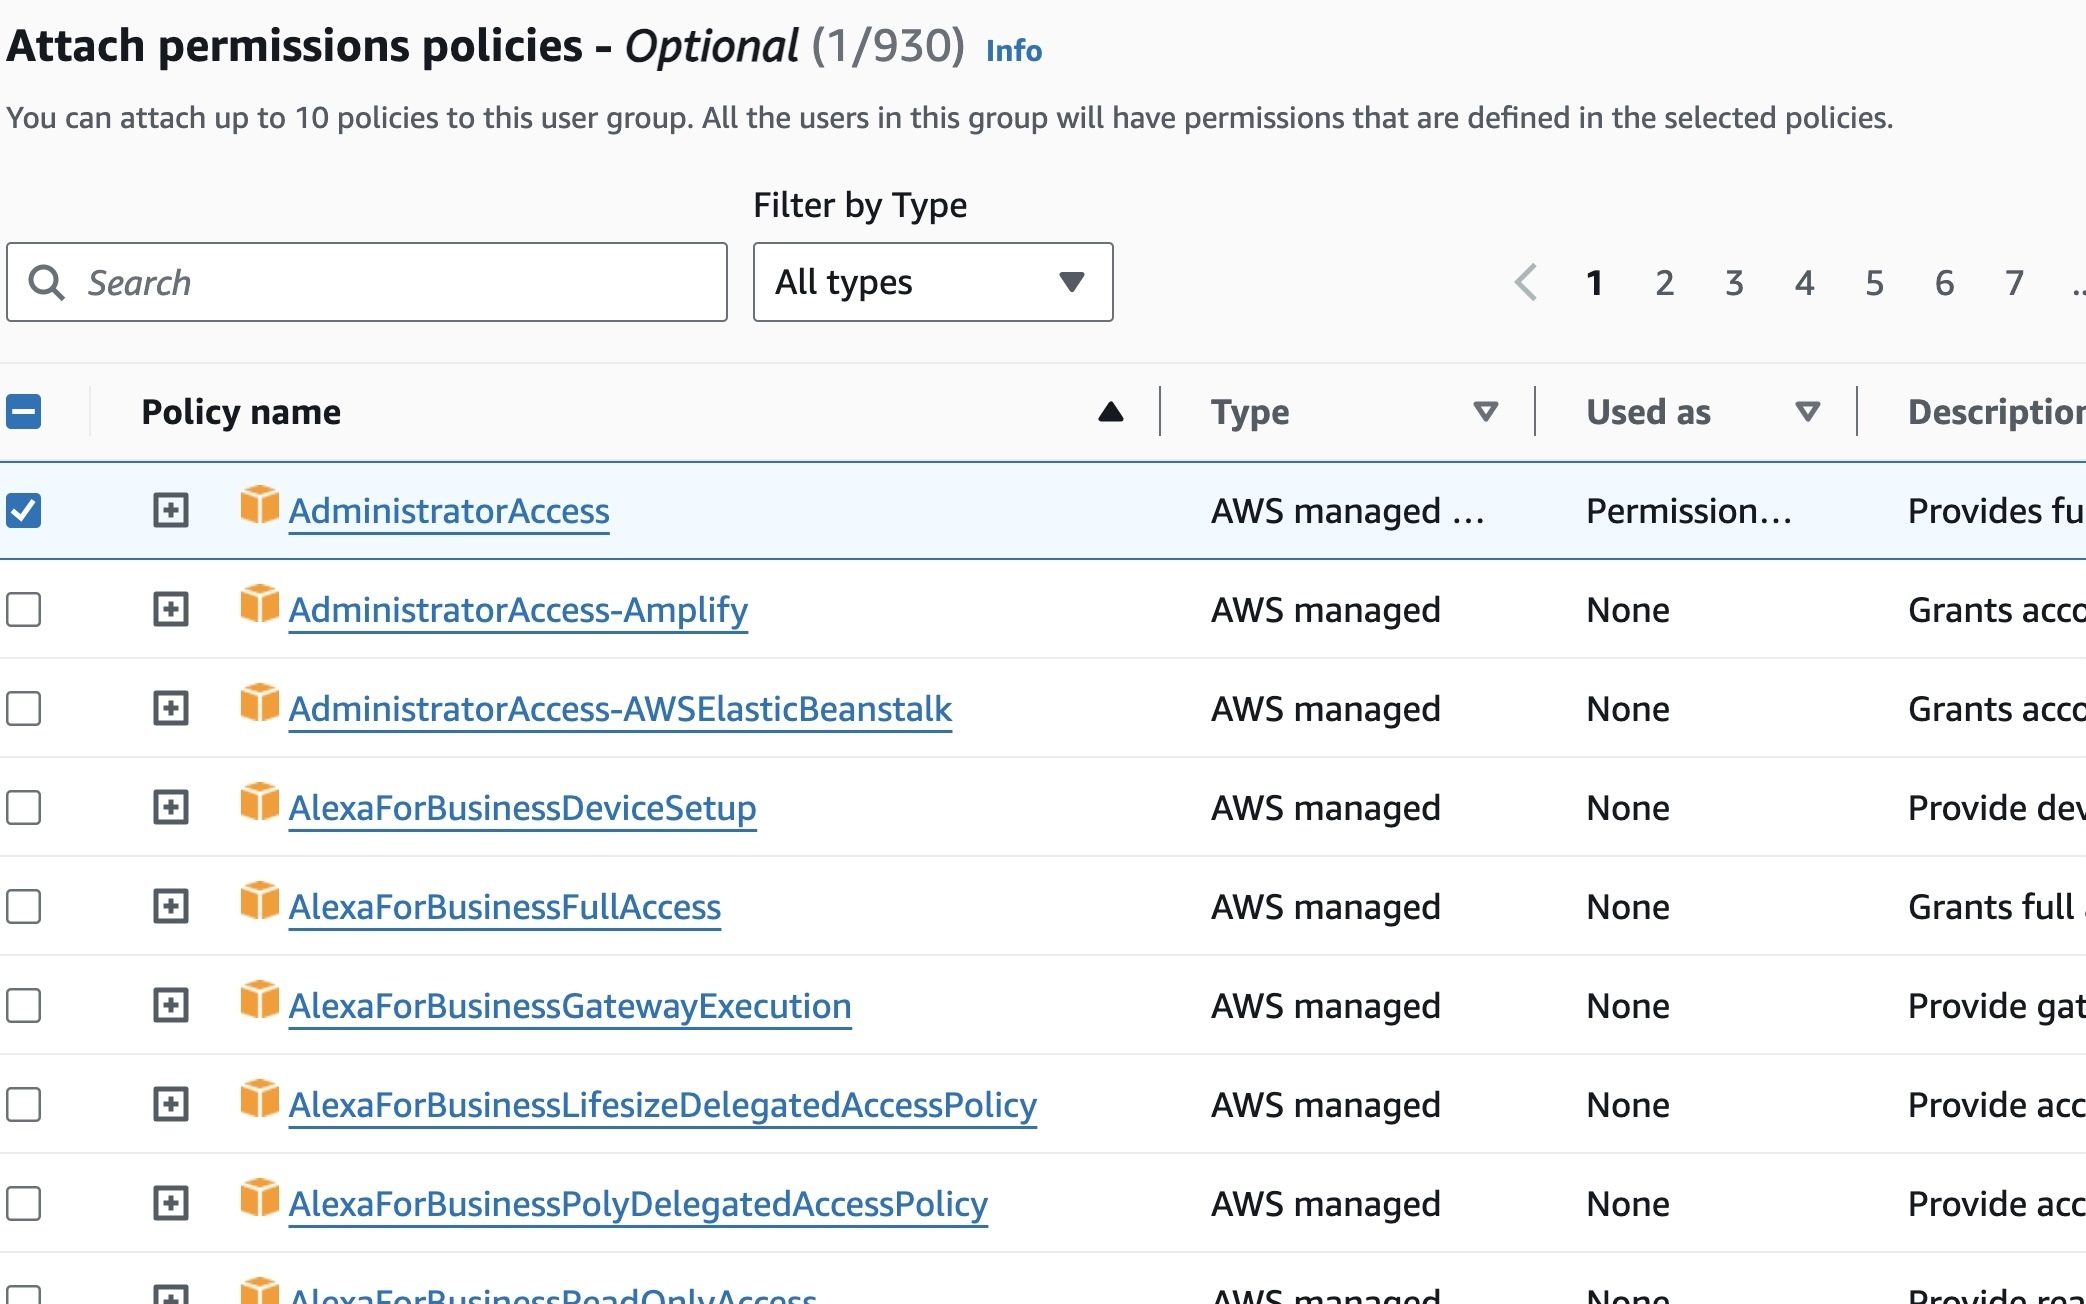Open the All types filter dropdown

(931, 283)
